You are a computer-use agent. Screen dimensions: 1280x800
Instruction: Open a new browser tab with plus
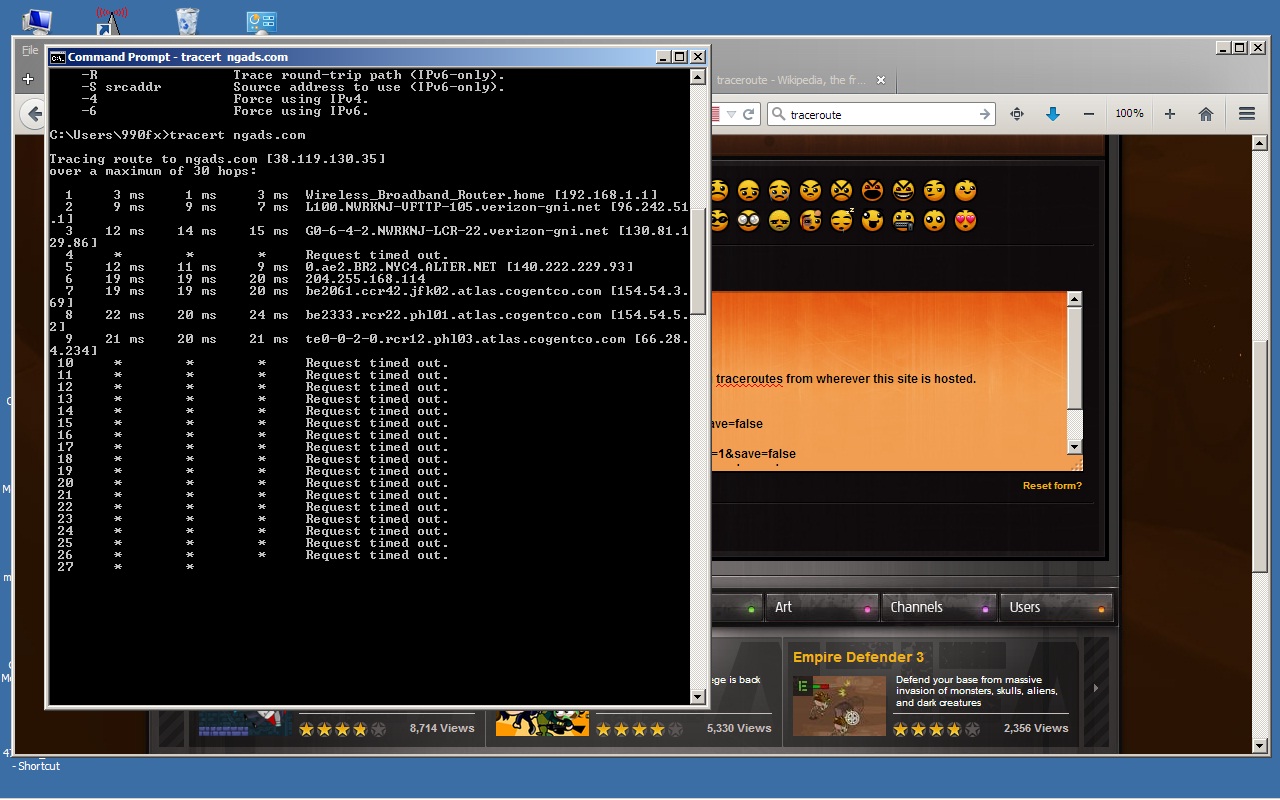point(27,79)
